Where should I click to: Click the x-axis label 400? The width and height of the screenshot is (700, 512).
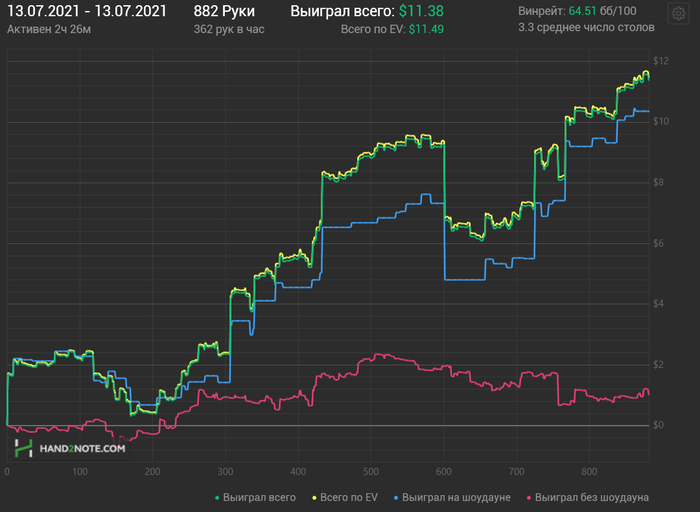pos(298,472)
